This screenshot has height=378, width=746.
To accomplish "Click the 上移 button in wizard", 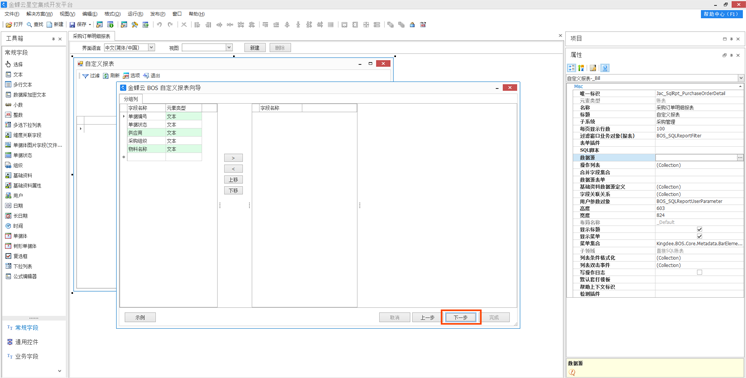I will pos(233,180).
